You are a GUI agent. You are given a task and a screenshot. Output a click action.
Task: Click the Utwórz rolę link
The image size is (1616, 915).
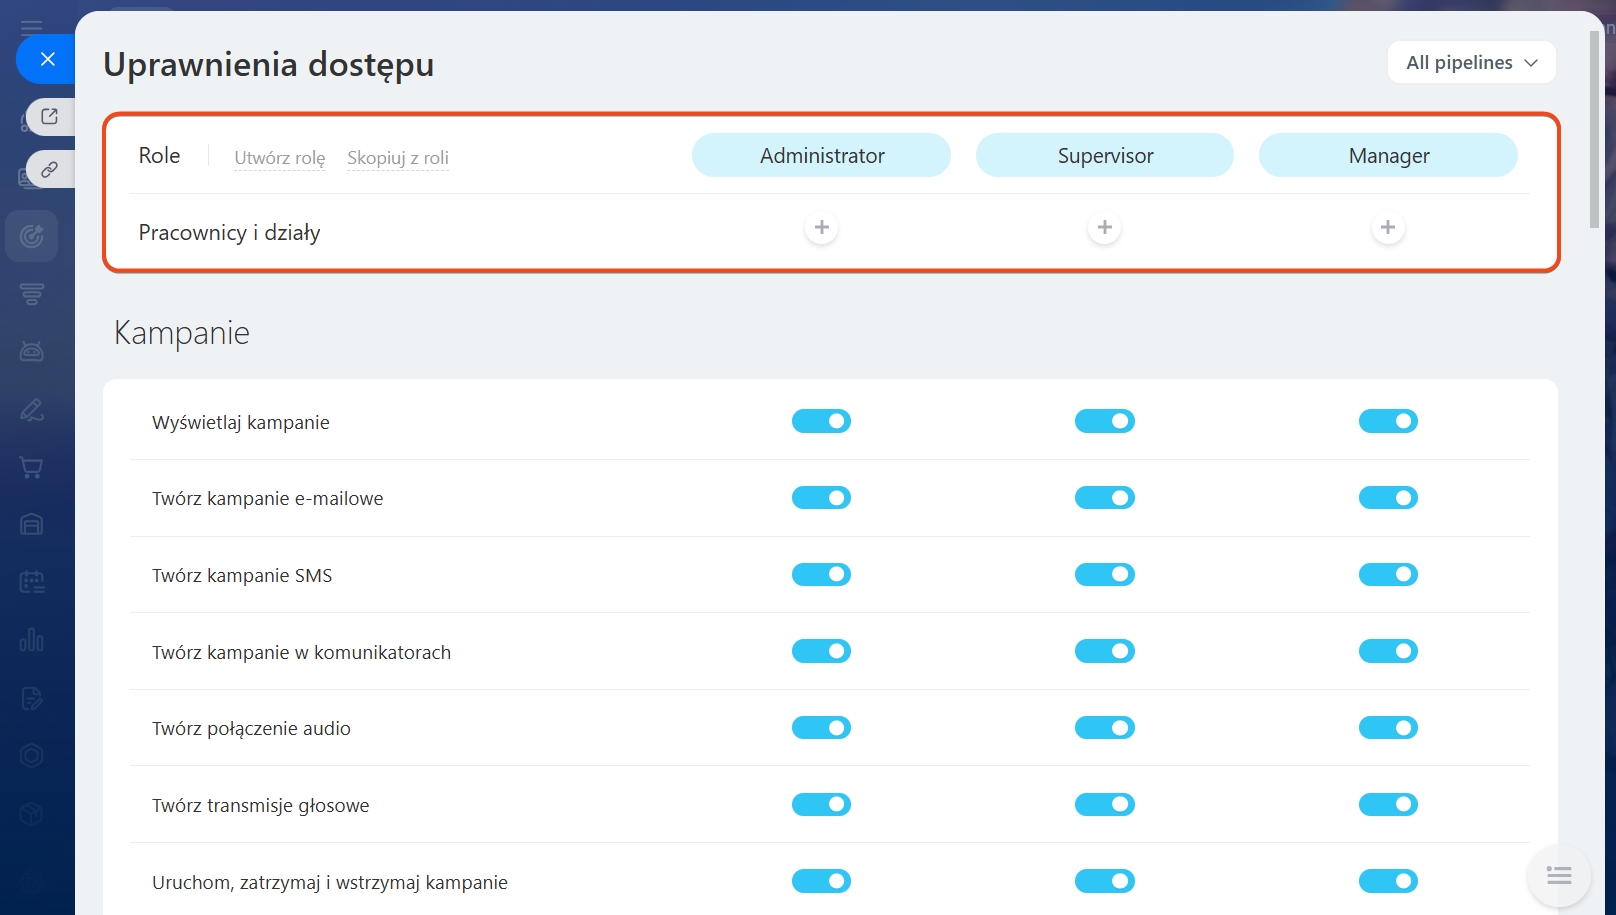click(280, 158)
